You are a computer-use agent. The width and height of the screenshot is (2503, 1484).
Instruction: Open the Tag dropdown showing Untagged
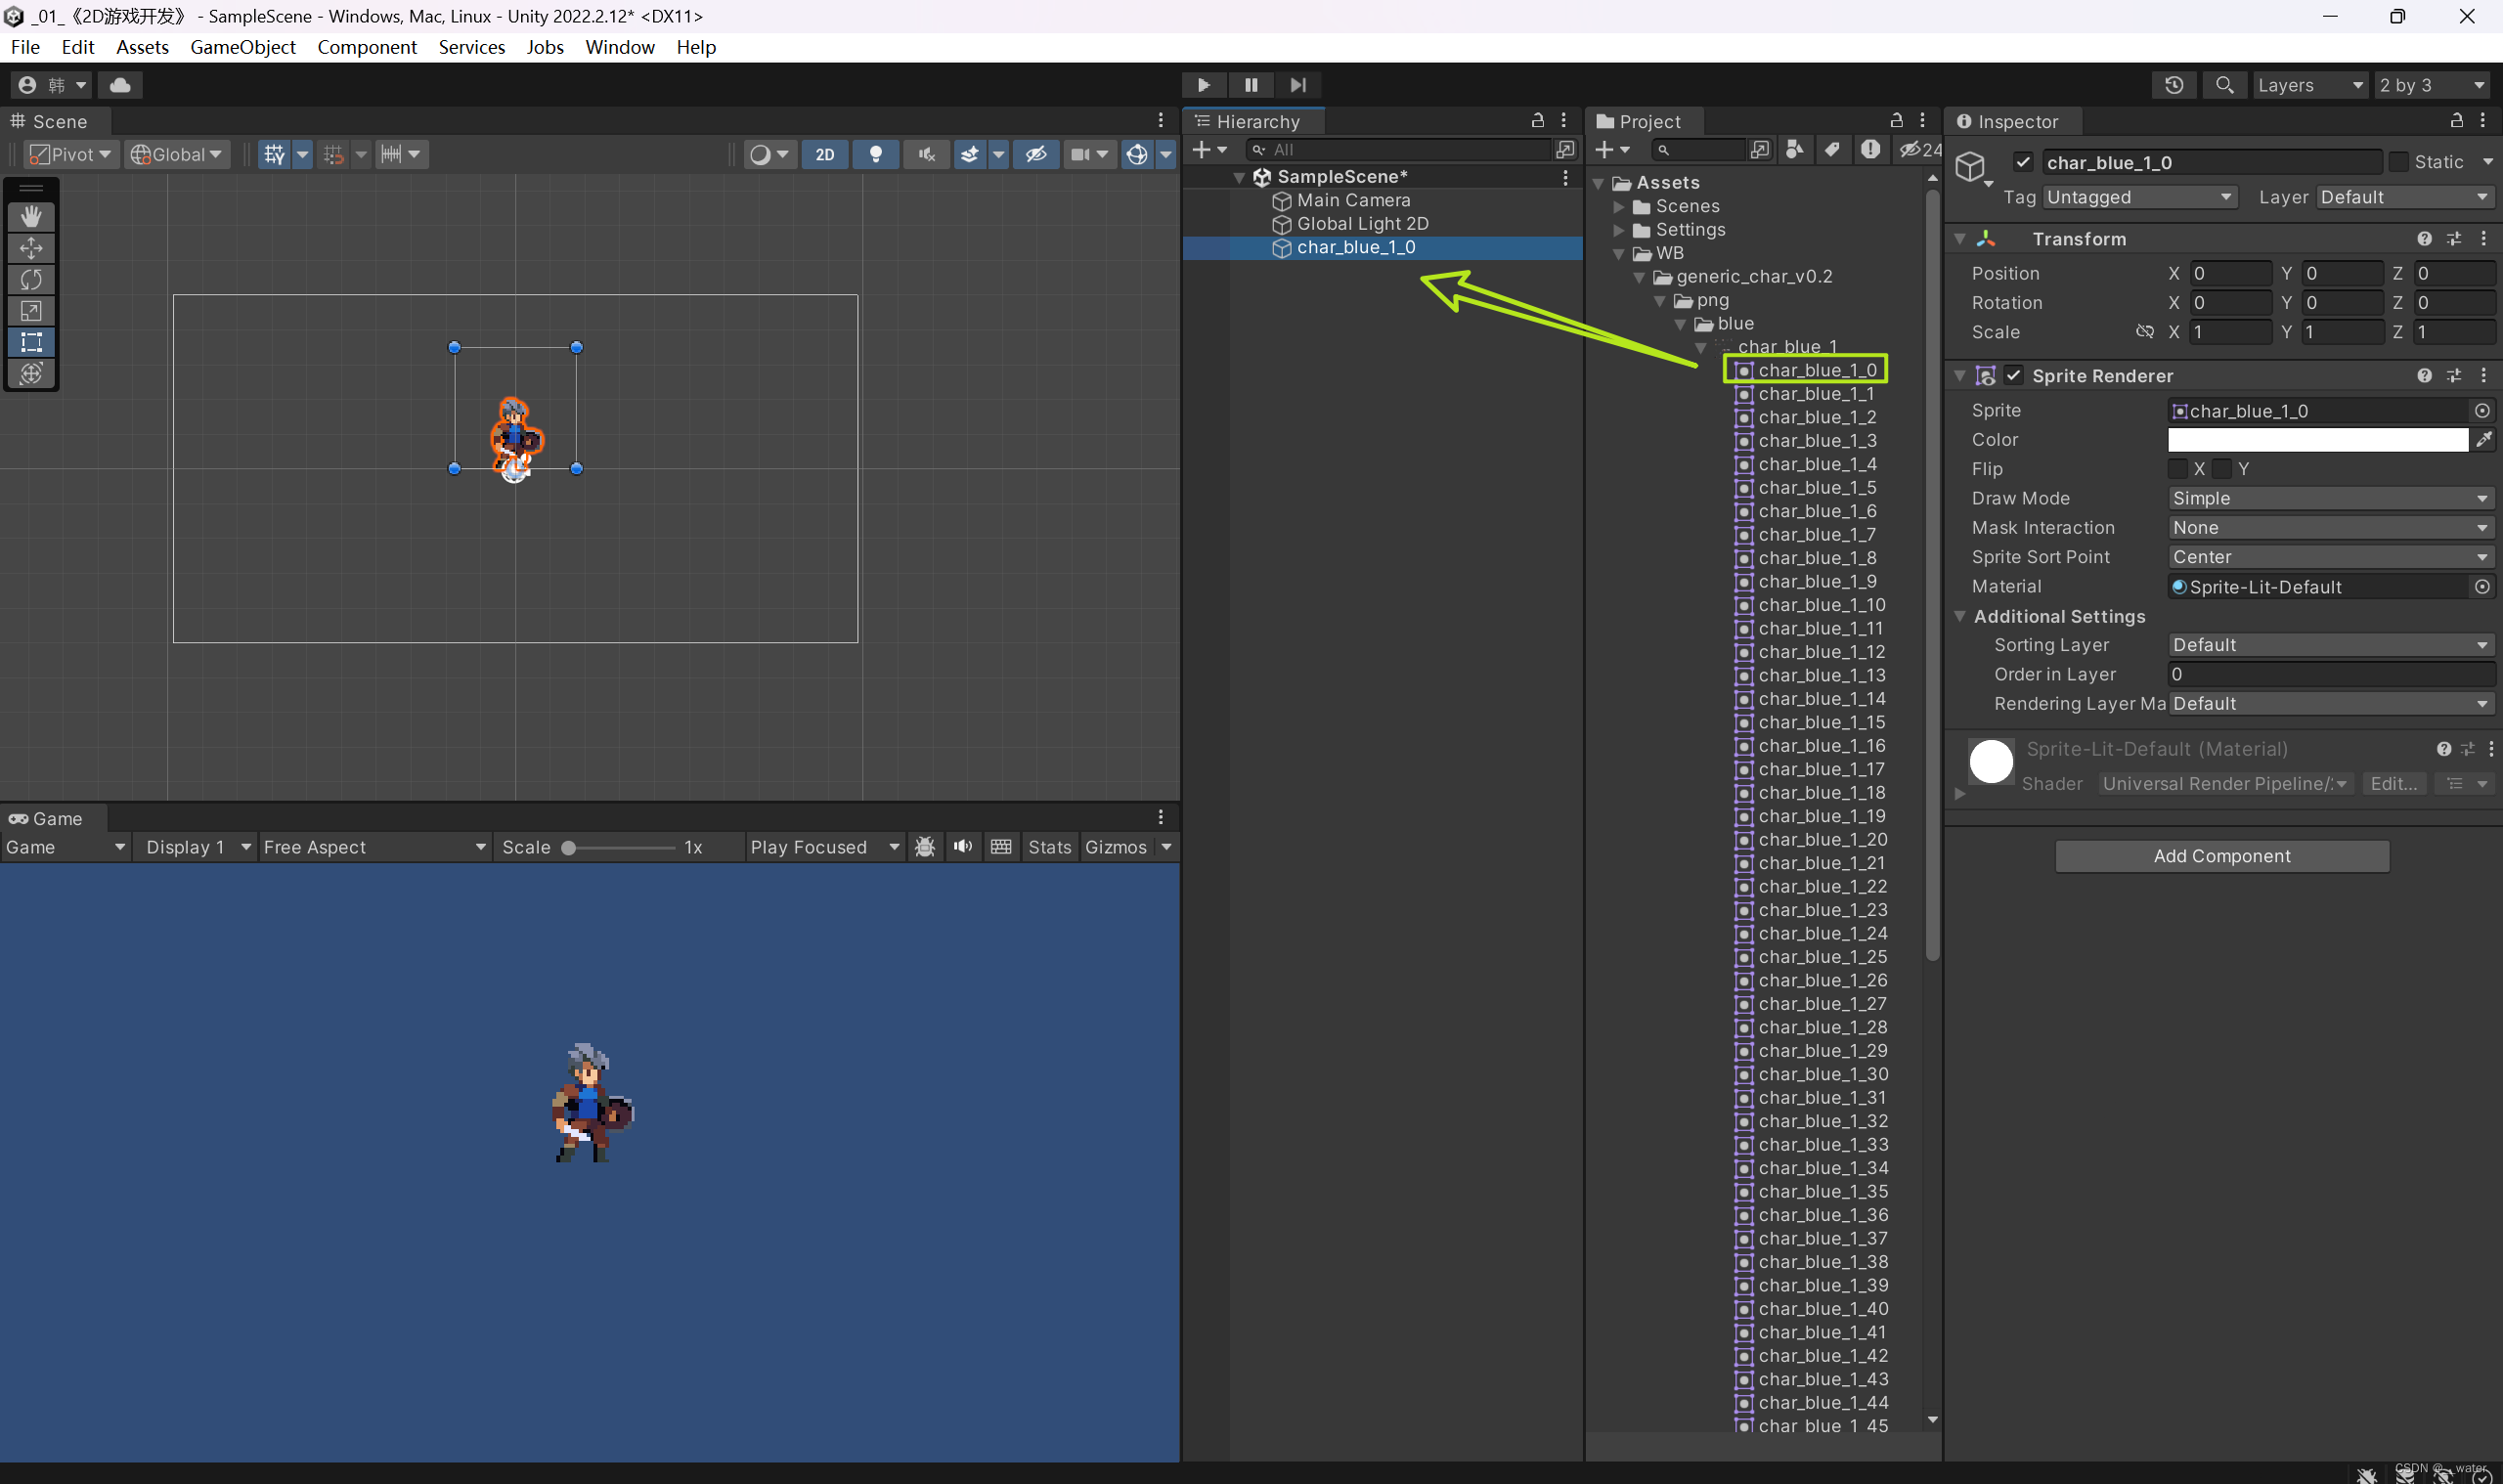coord(2138,197)
